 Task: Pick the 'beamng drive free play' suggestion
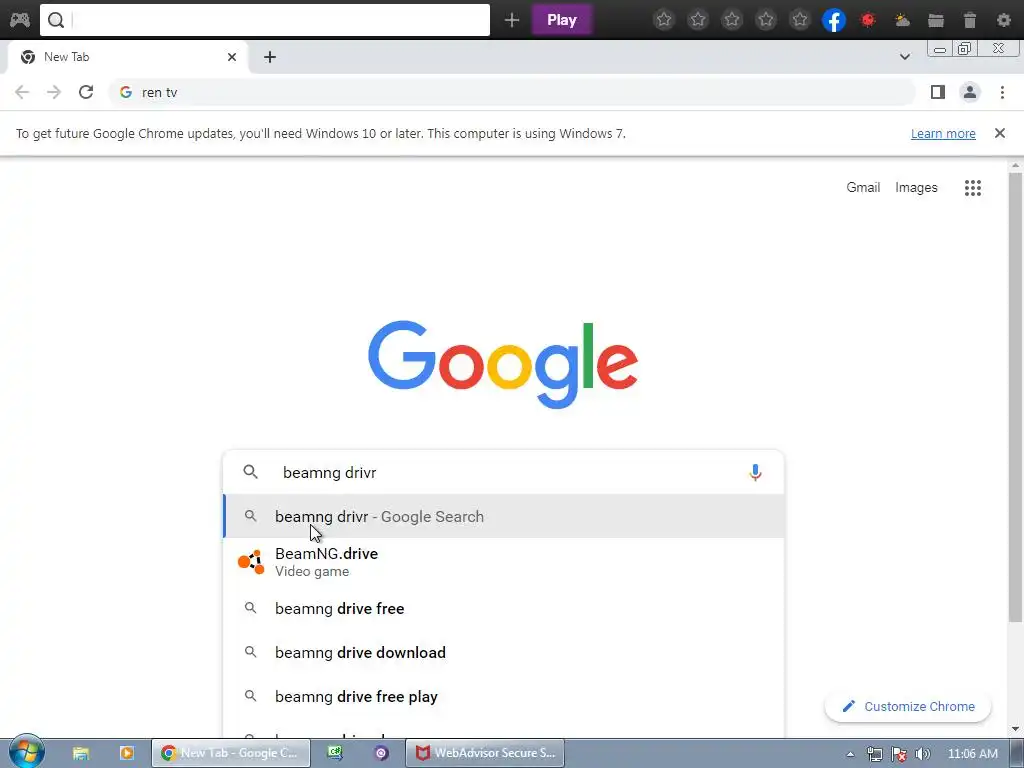point(504,697)
